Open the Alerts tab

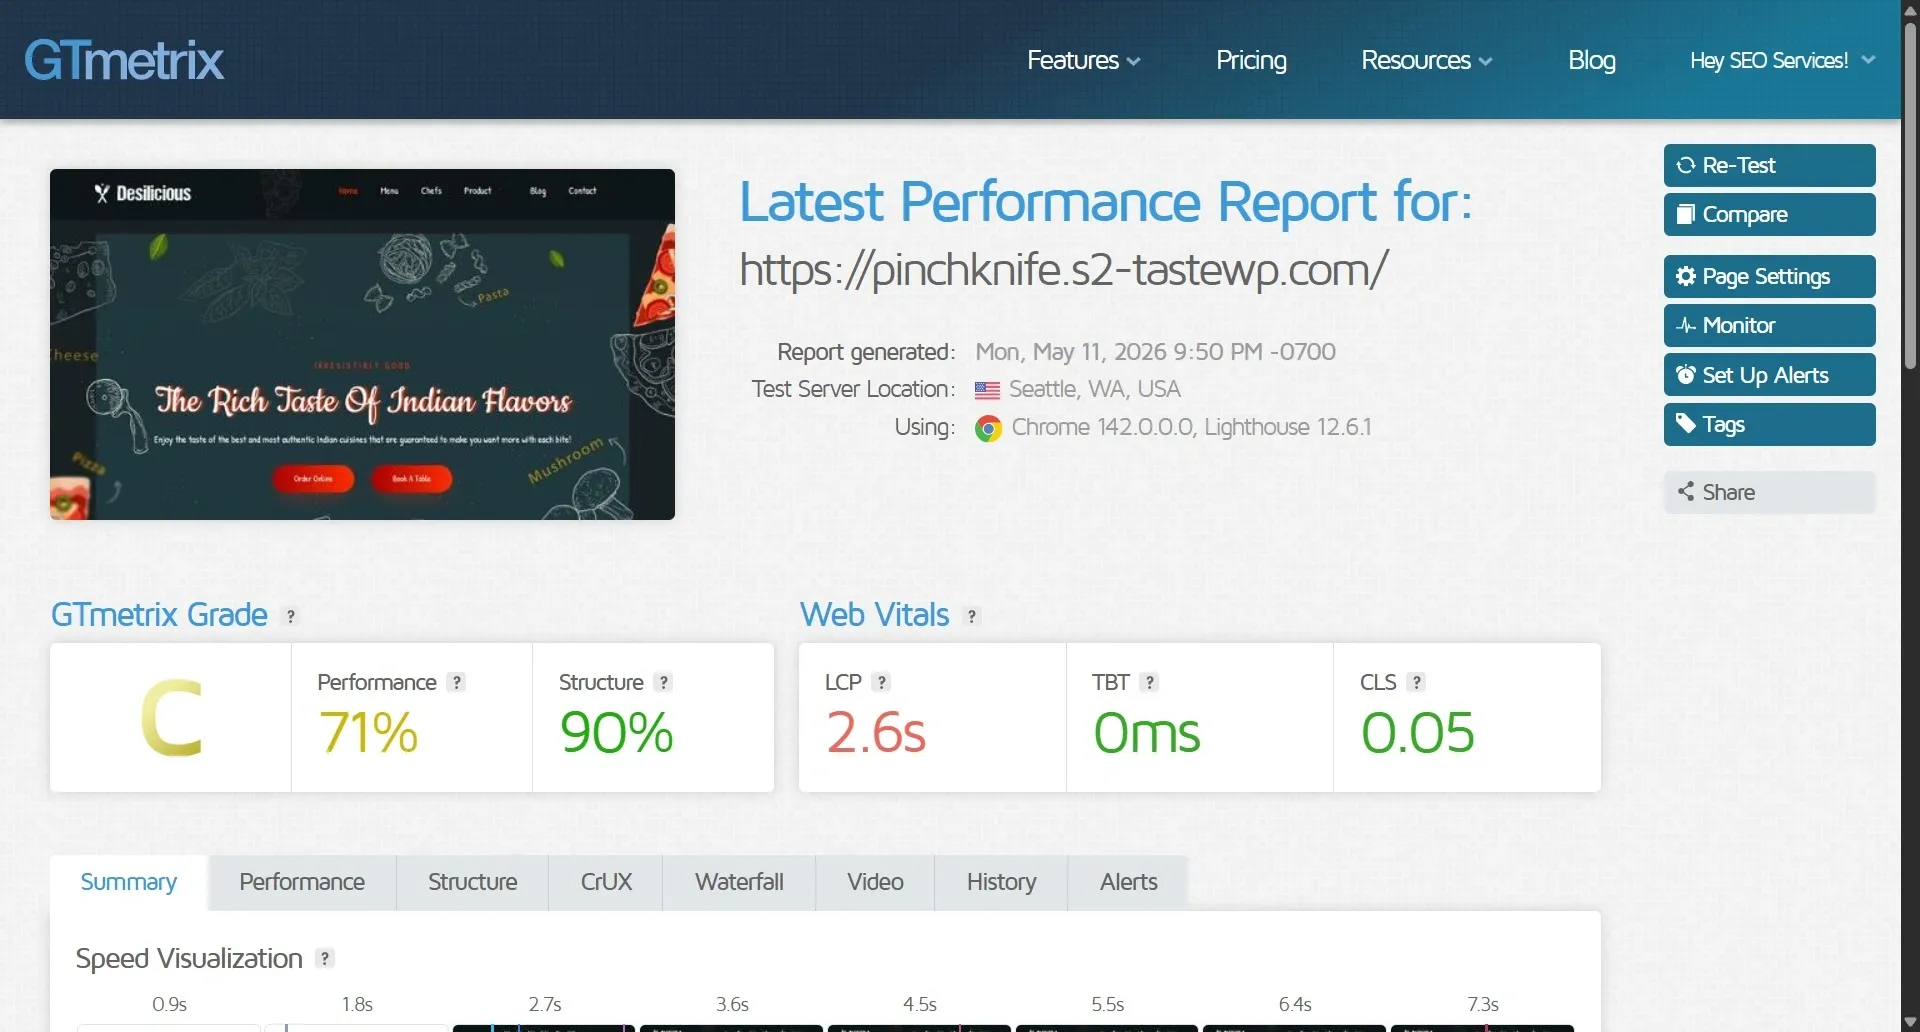point(1128,882)
